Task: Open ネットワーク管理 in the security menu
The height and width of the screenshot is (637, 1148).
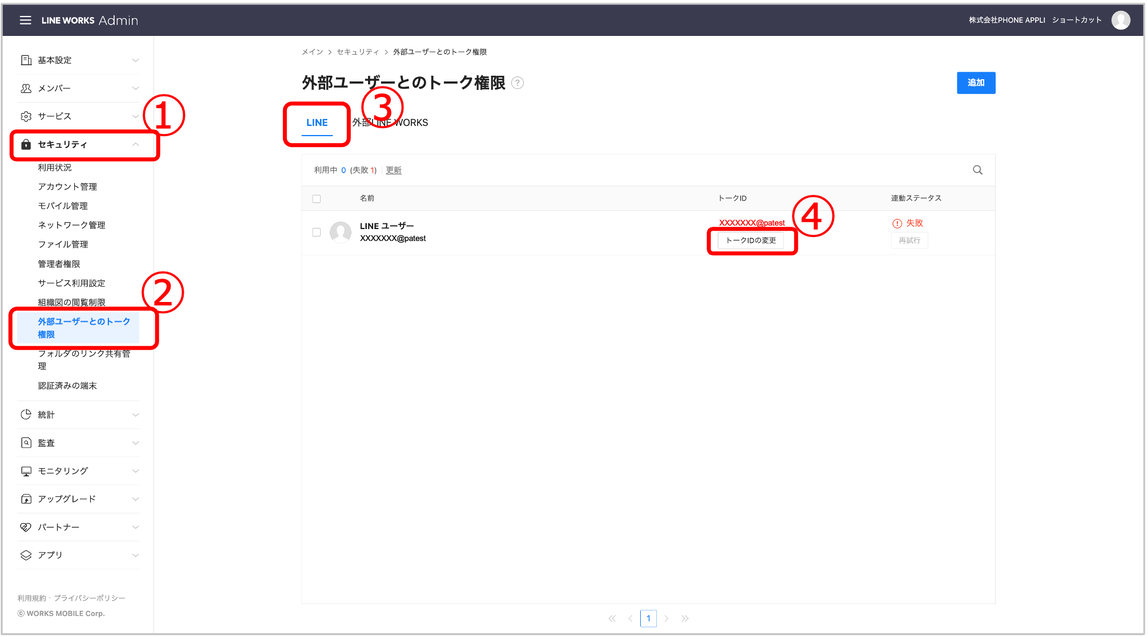Action: [72, 225]
